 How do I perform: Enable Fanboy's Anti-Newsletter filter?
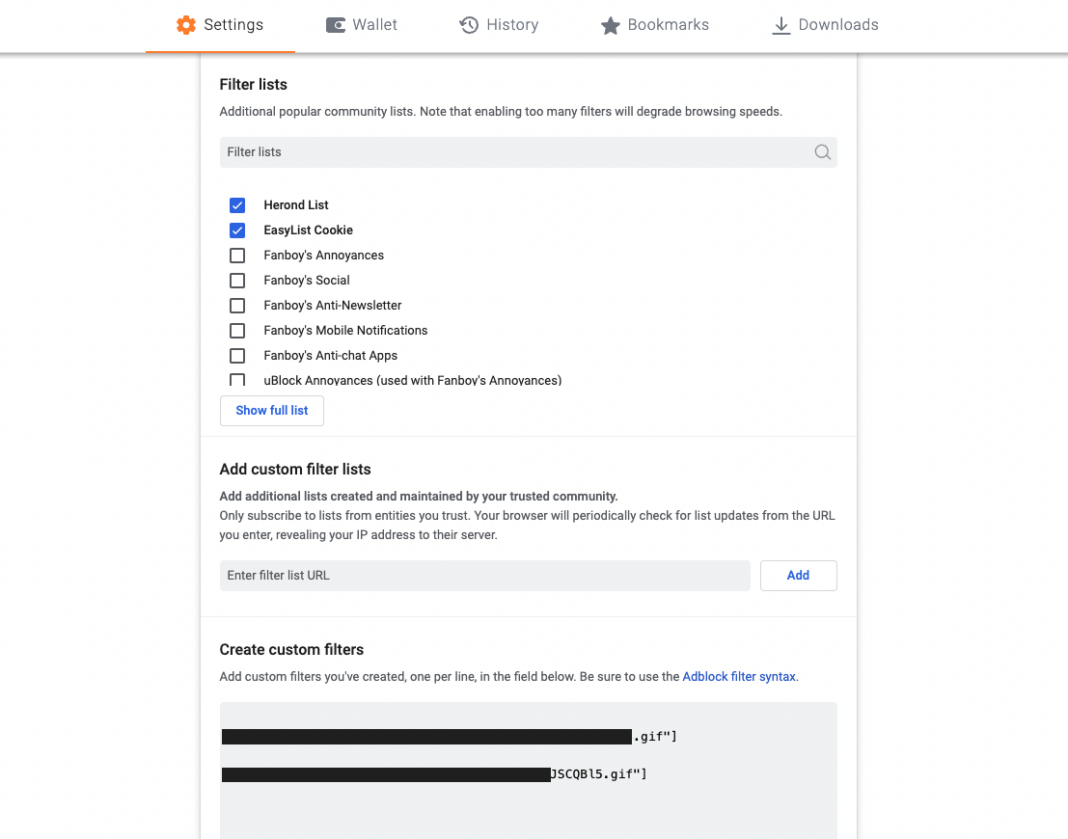pyautogui.click(x=237, y=305)
